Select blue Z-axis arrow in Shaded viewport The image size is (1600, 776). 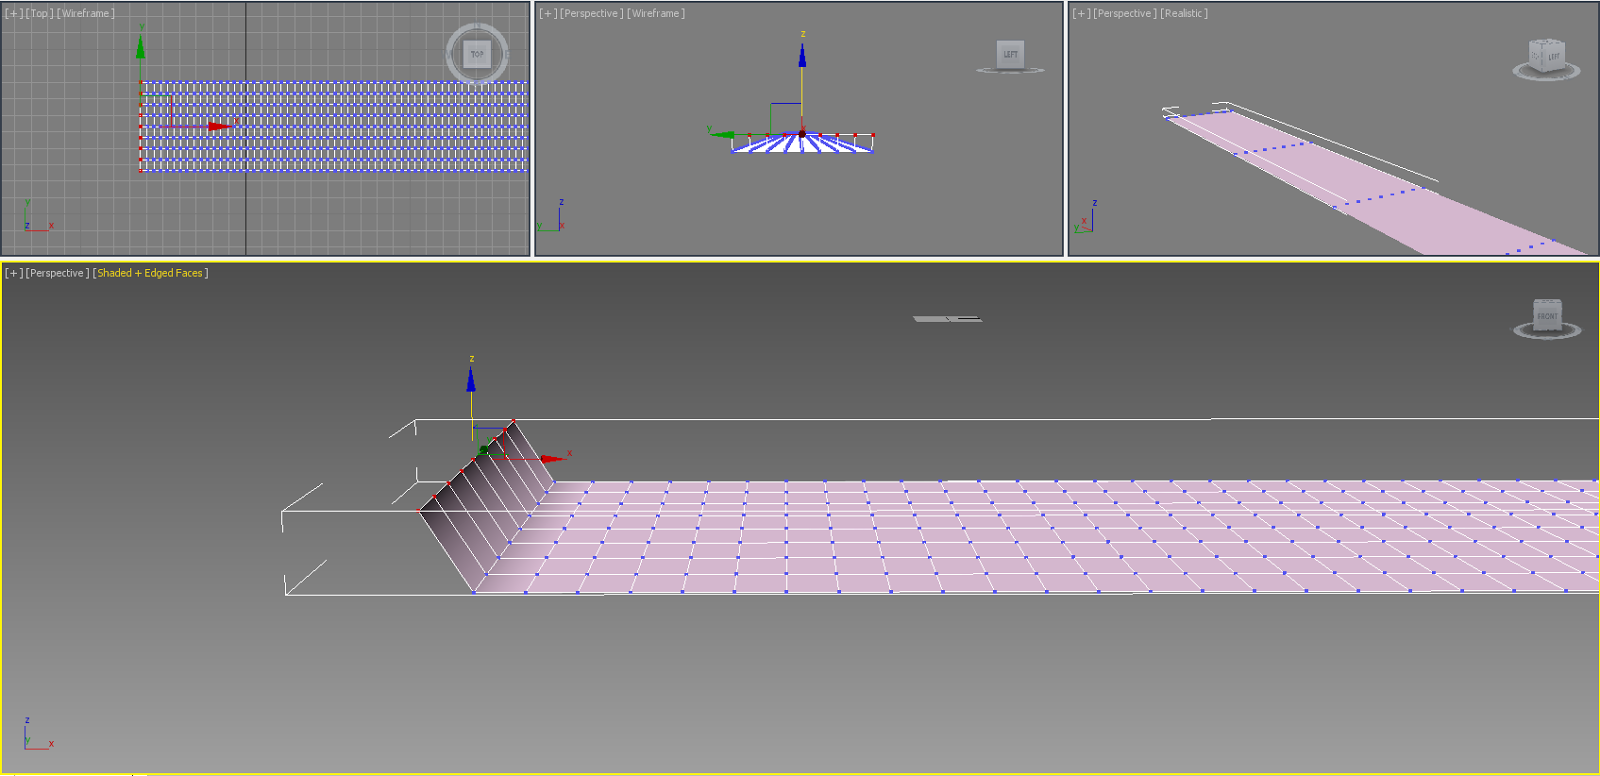(471, 379)
